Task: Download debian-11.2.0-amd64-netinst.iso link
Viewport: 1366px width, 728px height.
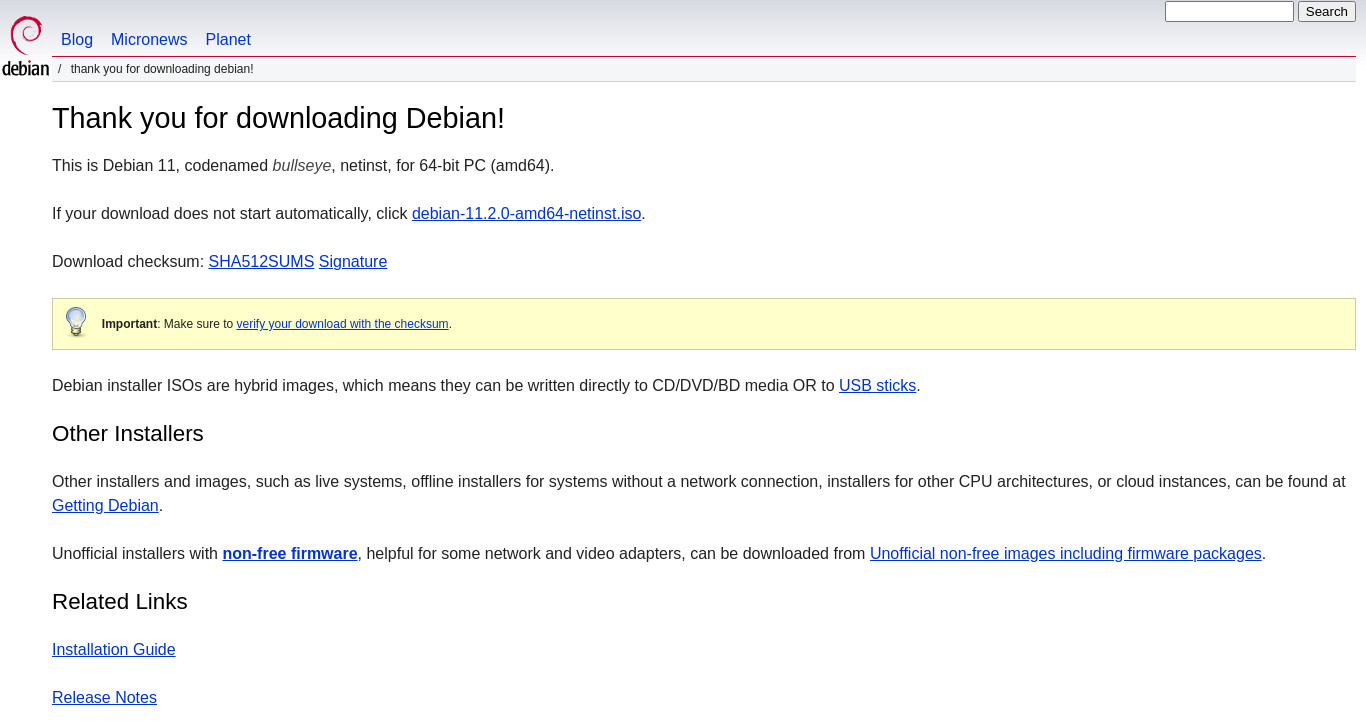Action: click(526, 214)
